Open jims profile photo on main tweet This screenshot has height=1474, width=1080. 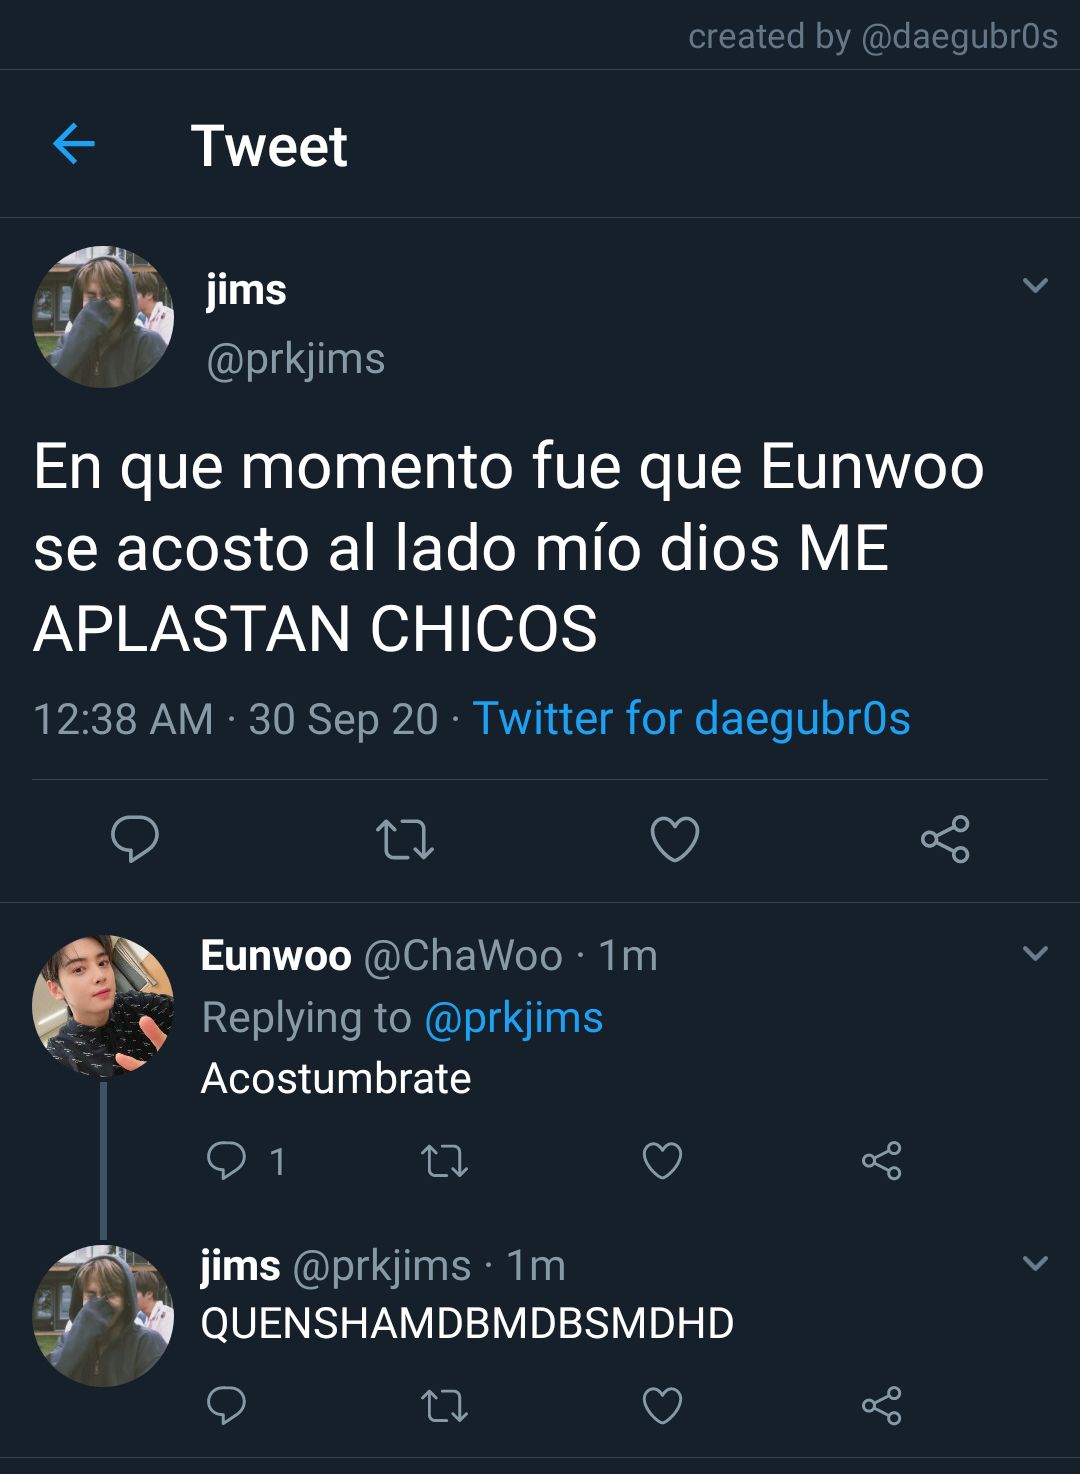pyautogui.click(x=103, y=317)
